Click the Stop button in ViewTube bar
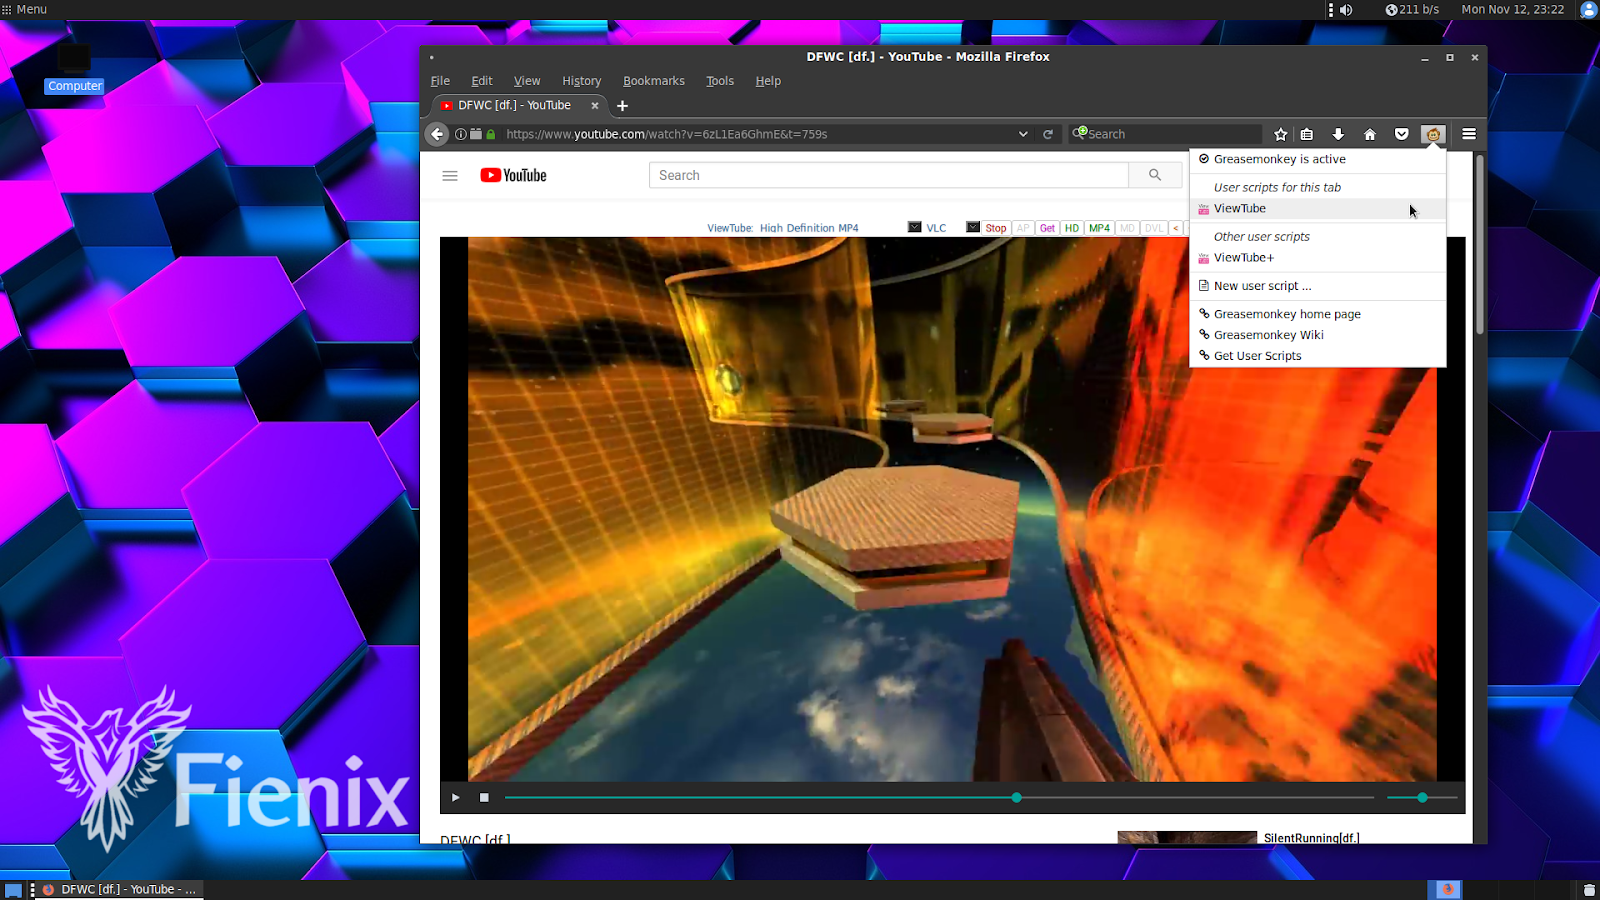The width and height of the screenshot is (1600, 900). click(994, 228)
